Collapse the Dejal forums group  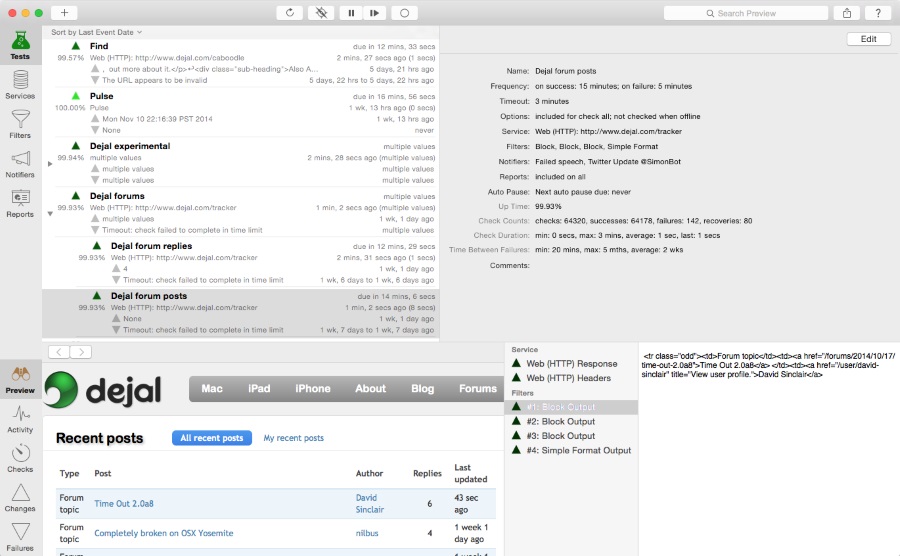coord(50,214)
